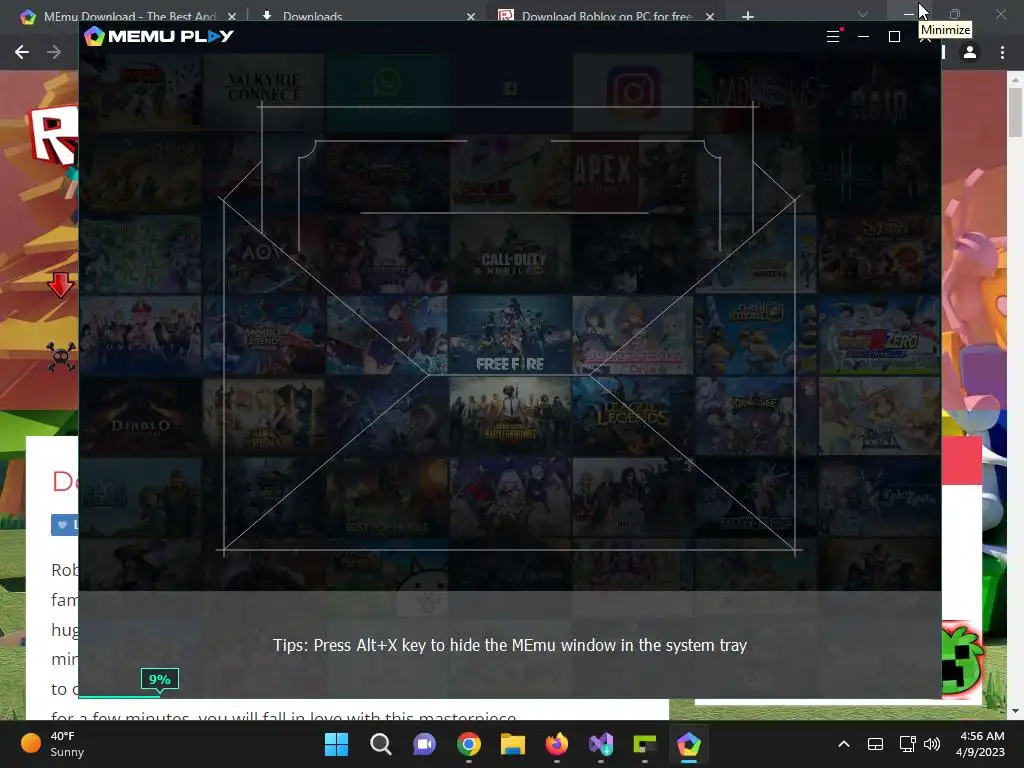Image resolution: width=1024 pixels, height=768 pixels.
Task: Go back in the browser
Action: pos(22,52)
